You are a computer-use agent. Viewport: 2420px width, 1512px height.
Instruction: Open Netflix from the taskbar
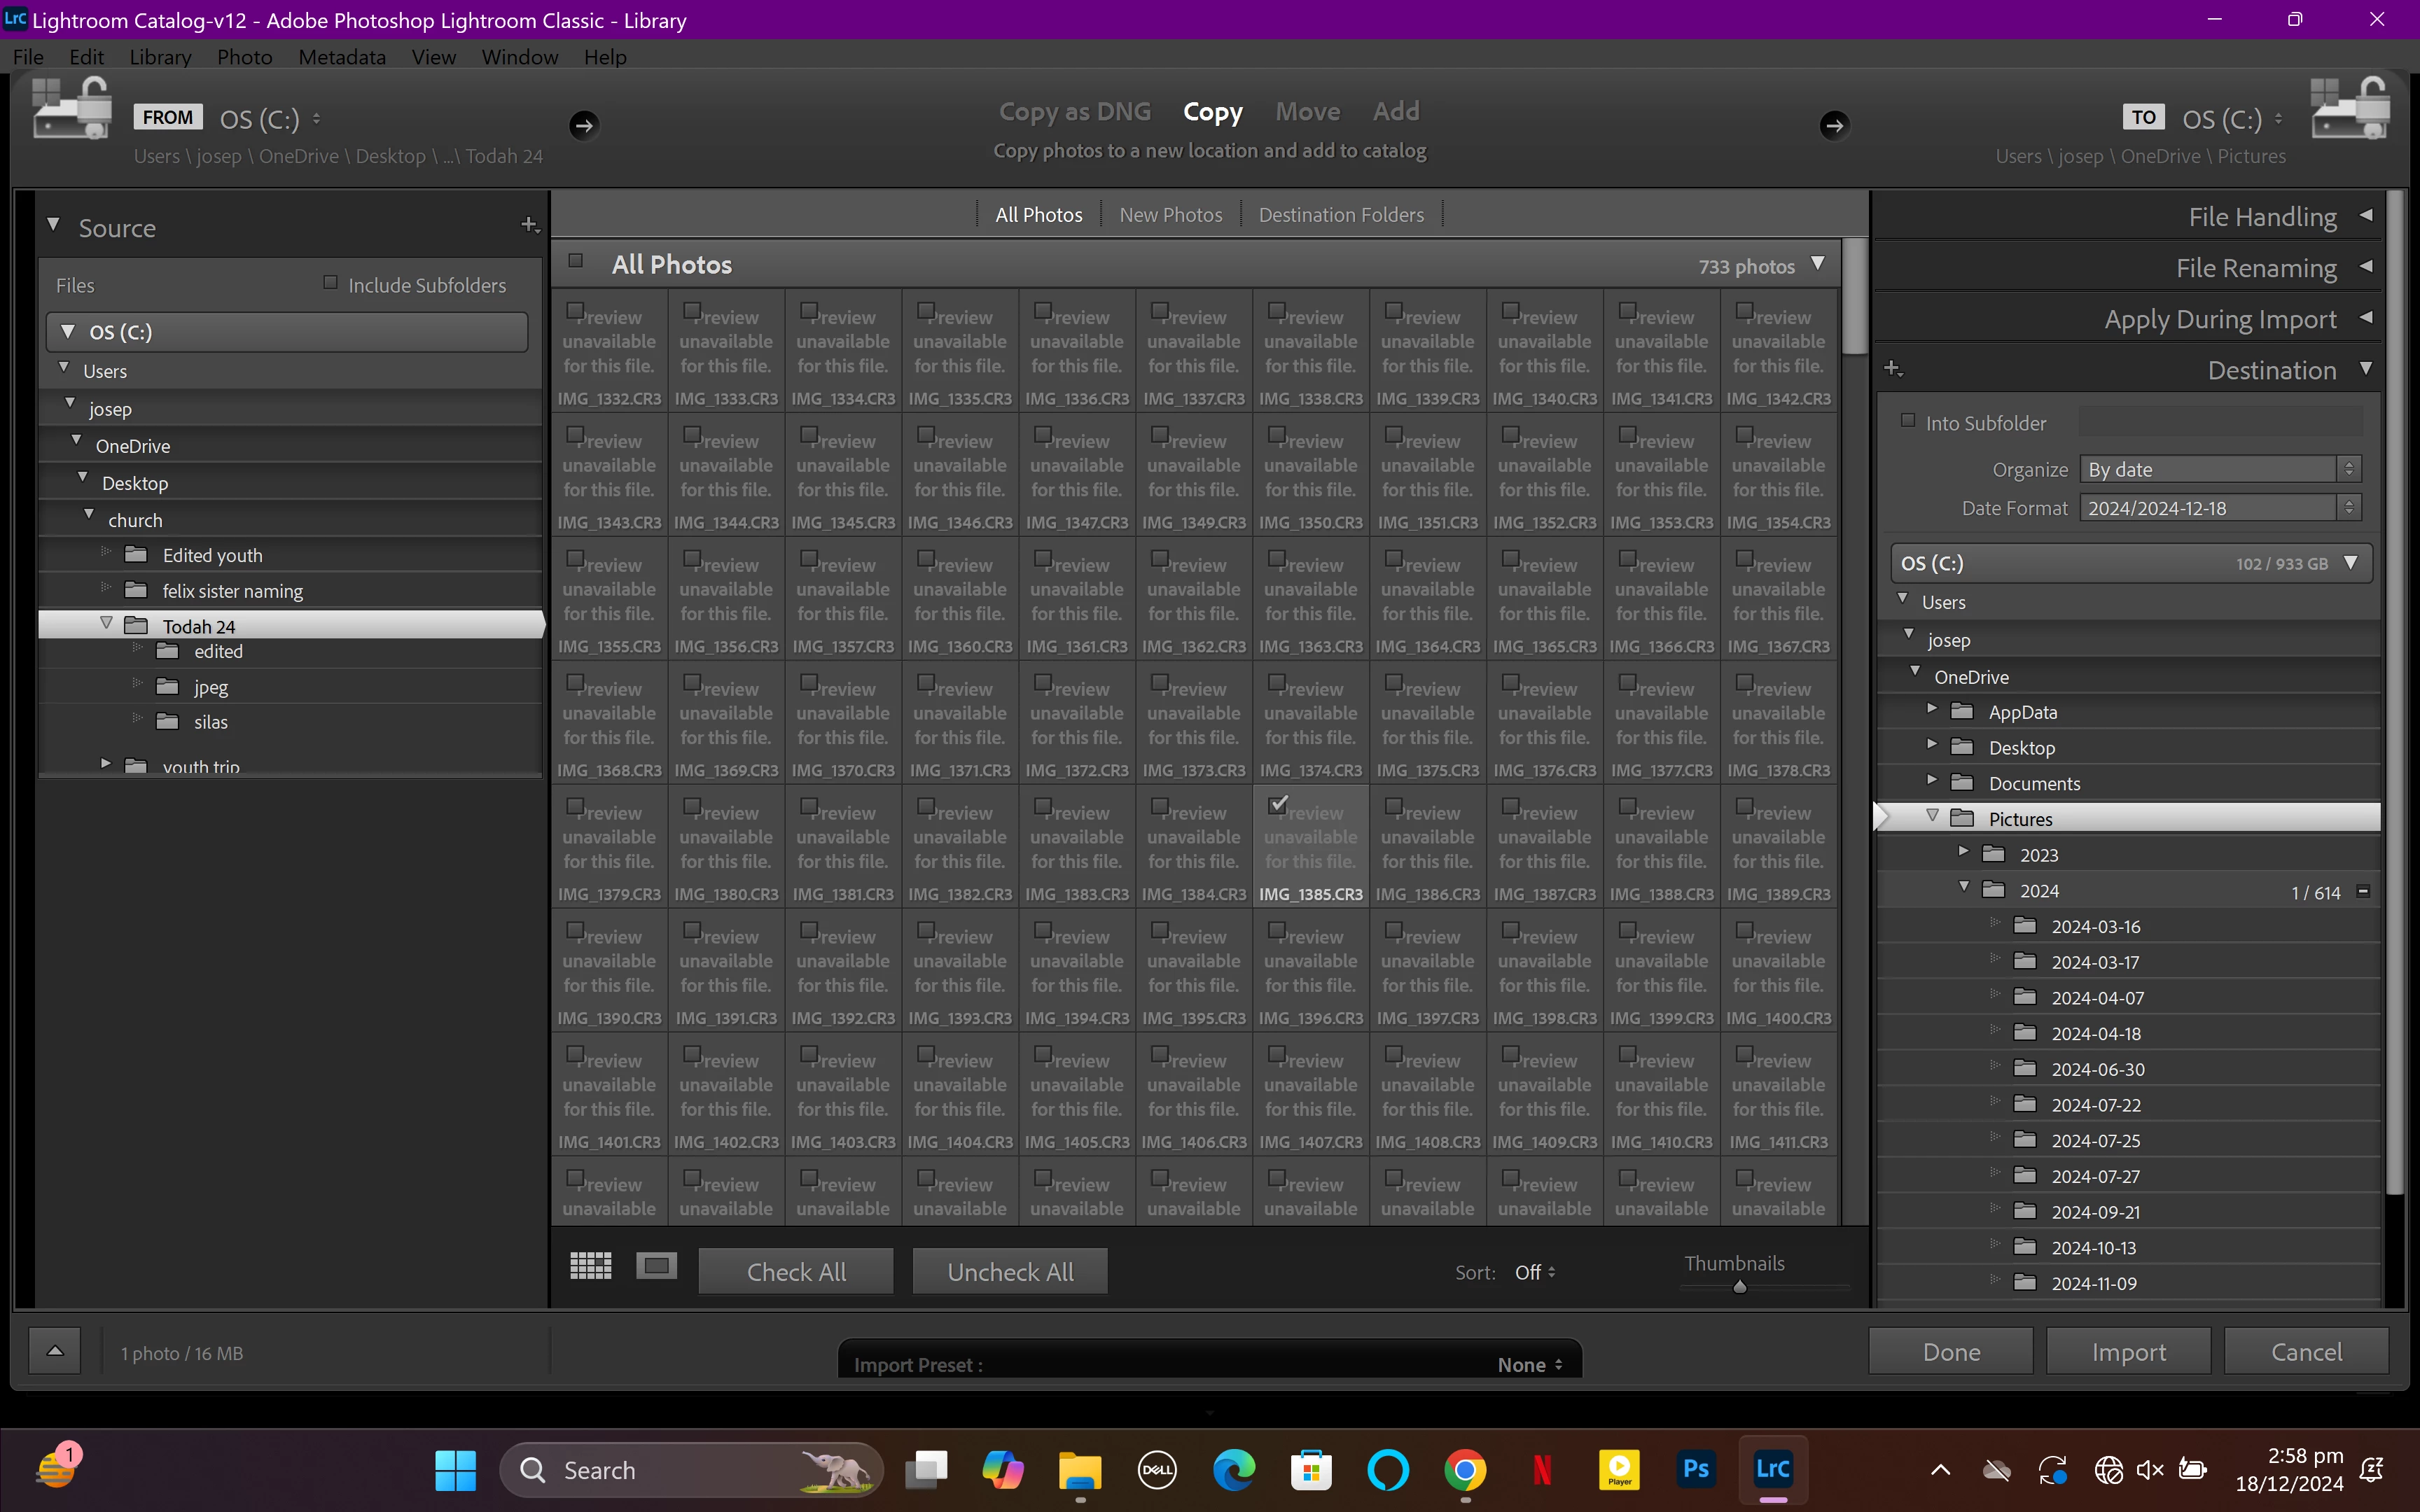1542,1469
